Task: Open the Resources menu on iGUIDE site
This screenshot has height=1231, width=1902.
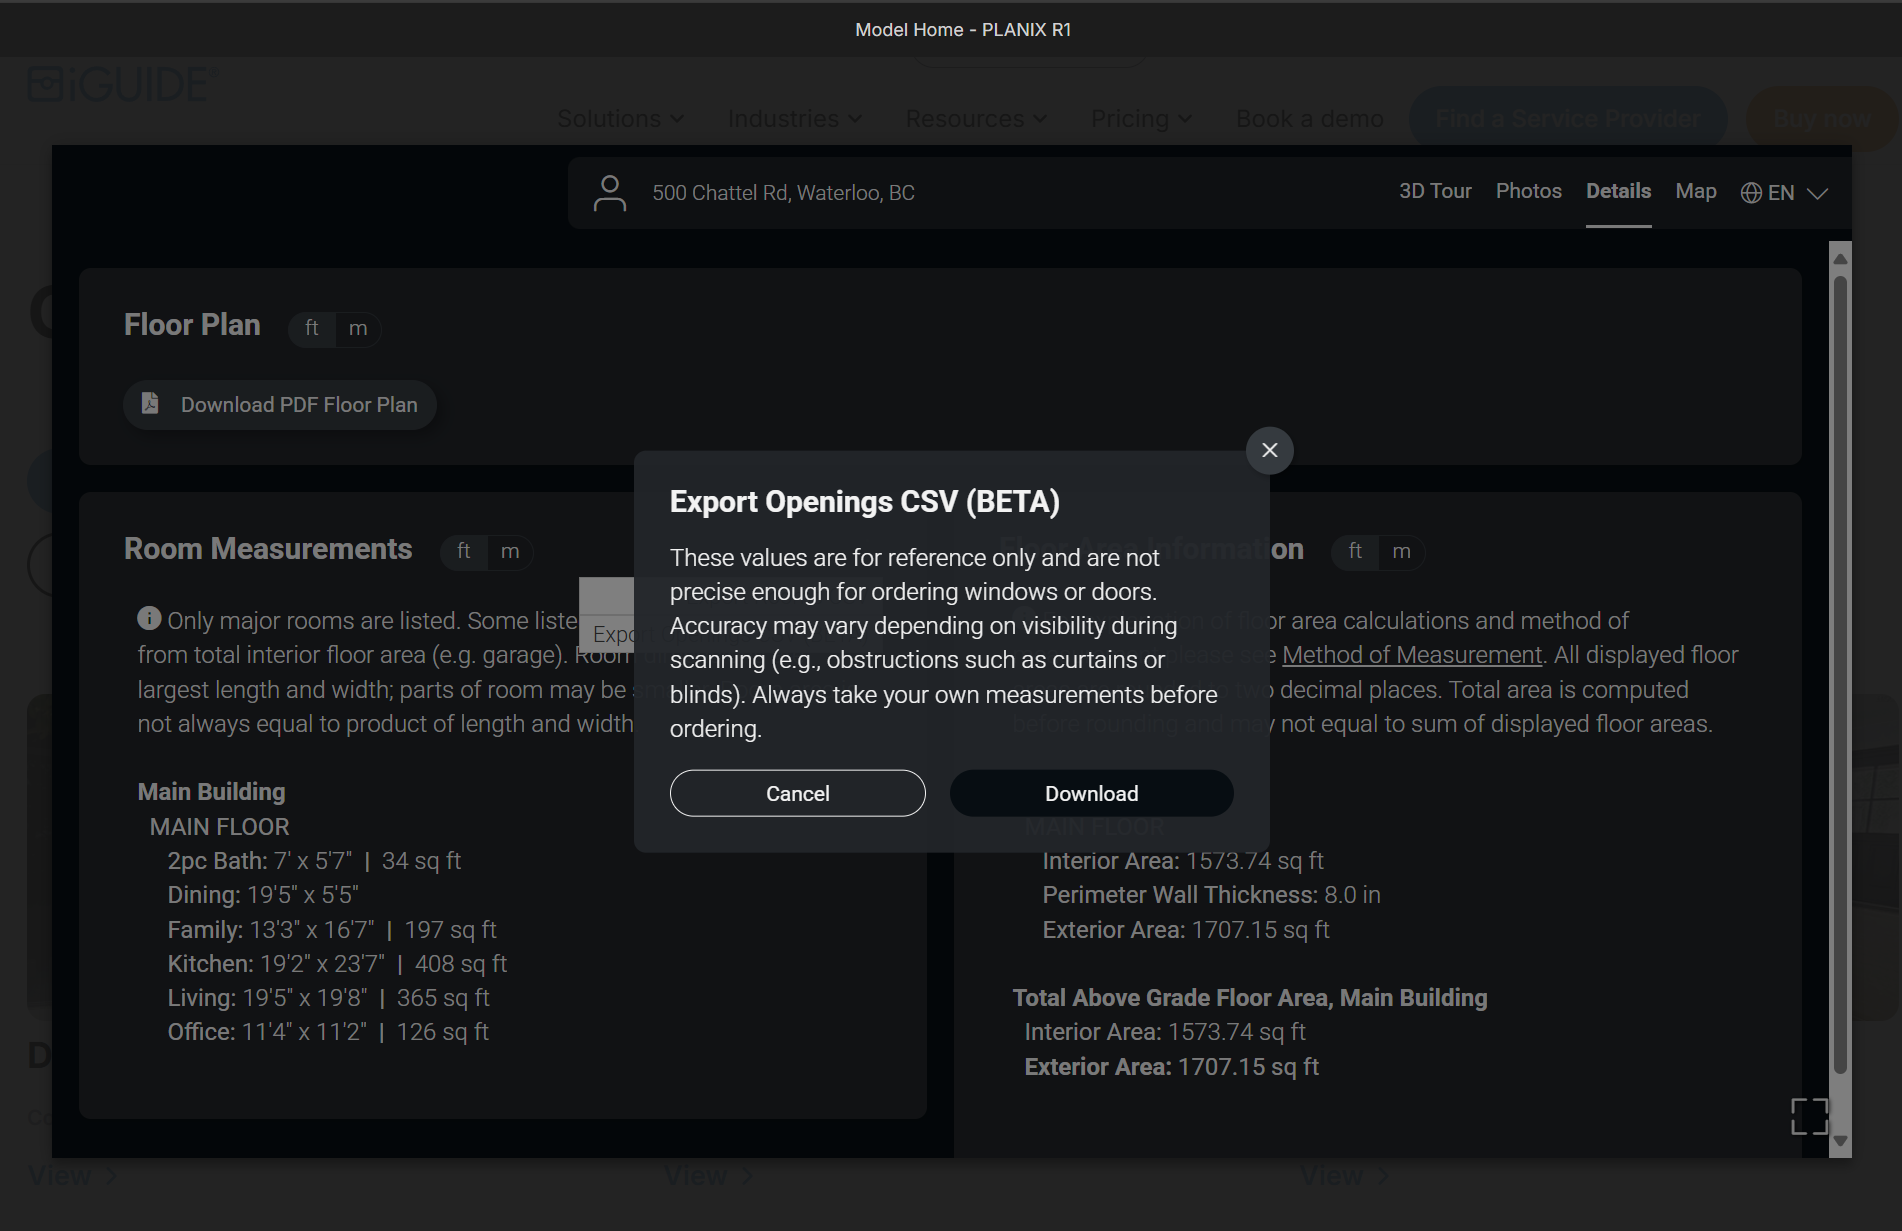Action: pyautogui.click(x=976, y=119)
